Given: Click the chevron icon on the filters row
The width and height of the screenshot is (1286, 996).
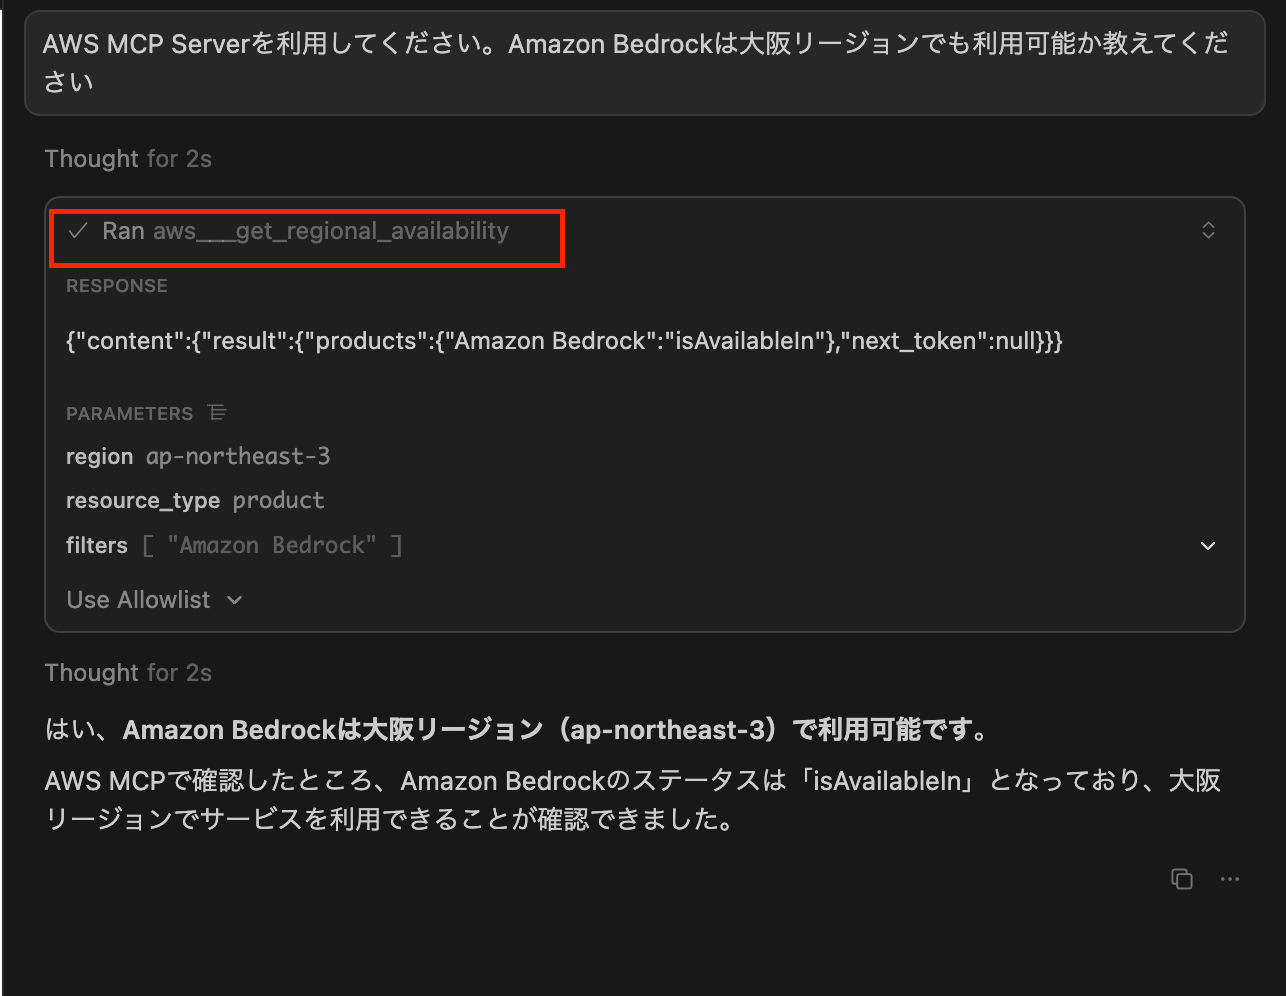Looking at the screenshot, I should [x=1208, y=546].
